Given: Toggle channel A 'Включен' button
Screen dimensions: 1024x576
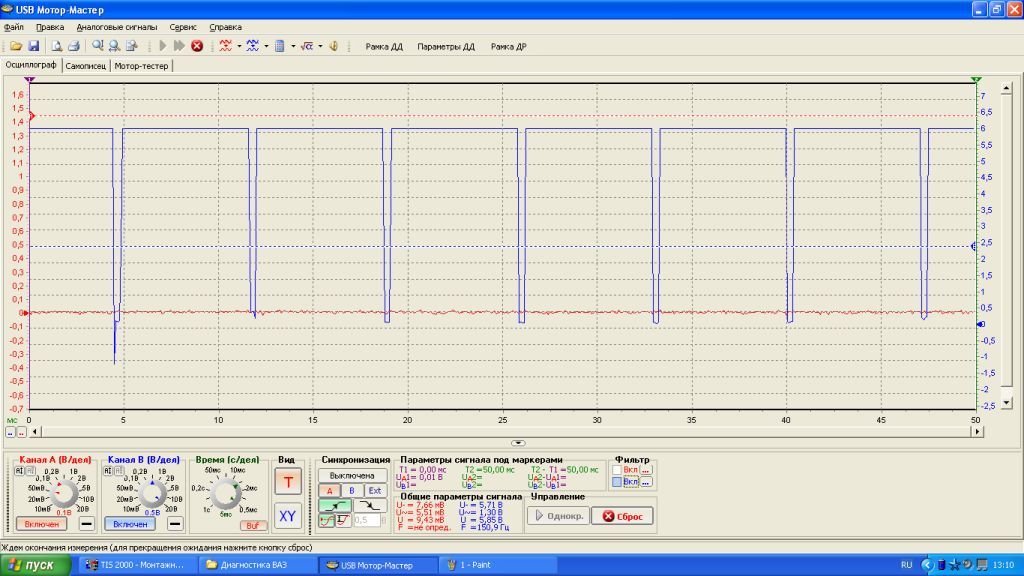Looking at the screenshot, I should 42,524.
